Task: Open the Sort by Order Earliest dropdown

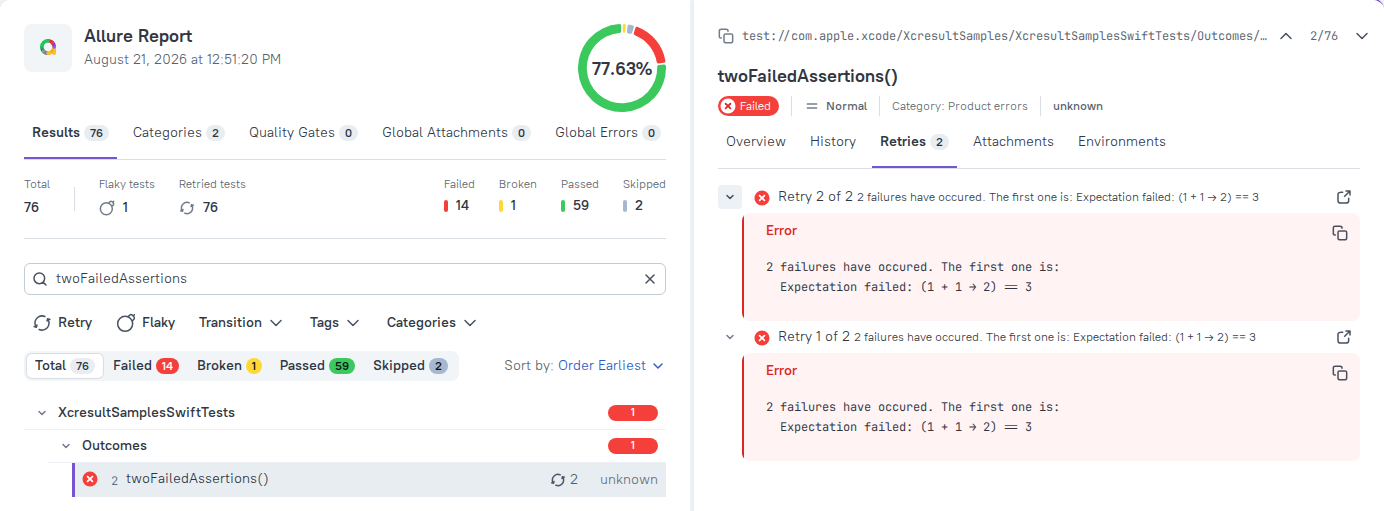Action: tap(610, 366)
